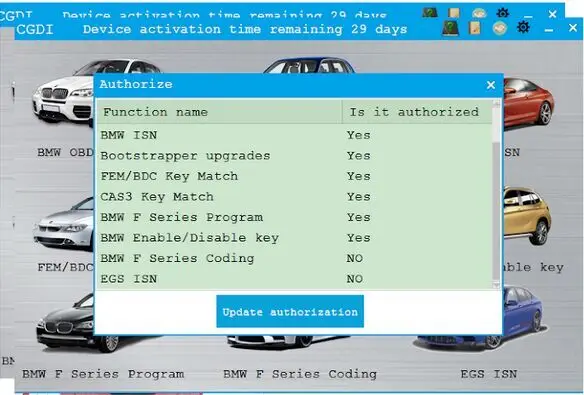This screenshot has width=584, height=395.
Task: Click the 'Function name' column header
Action: coord(219,112)
